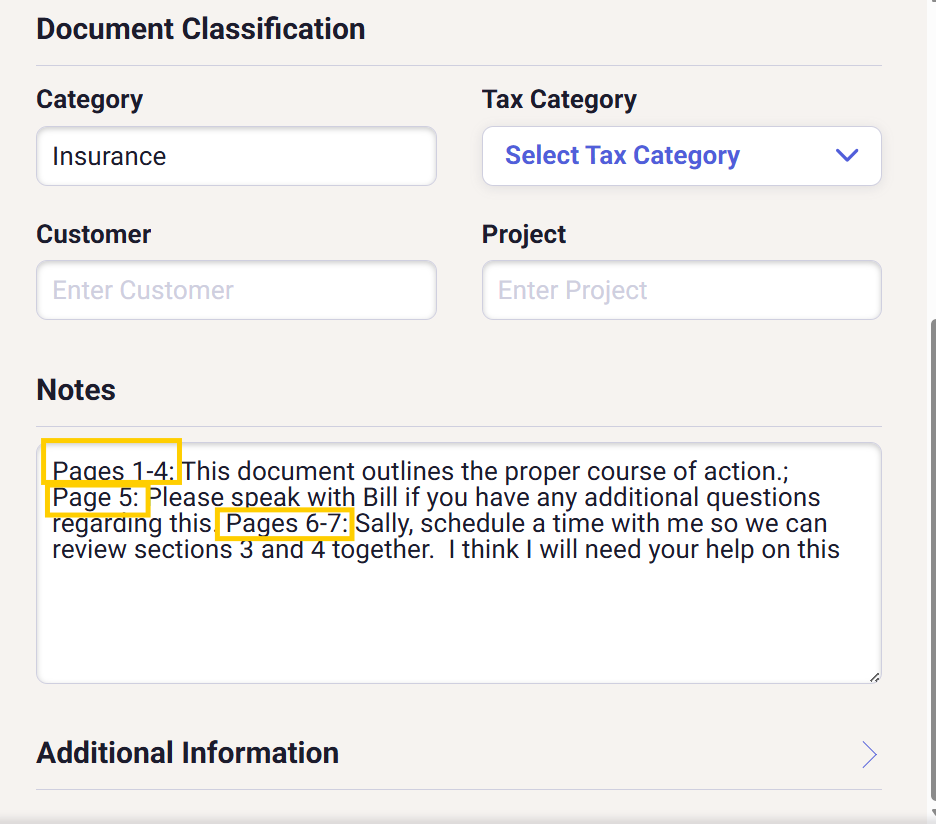Click the Category field containing Insurance
The height and width of the screenshot is (826, 936).
[236, 156]
